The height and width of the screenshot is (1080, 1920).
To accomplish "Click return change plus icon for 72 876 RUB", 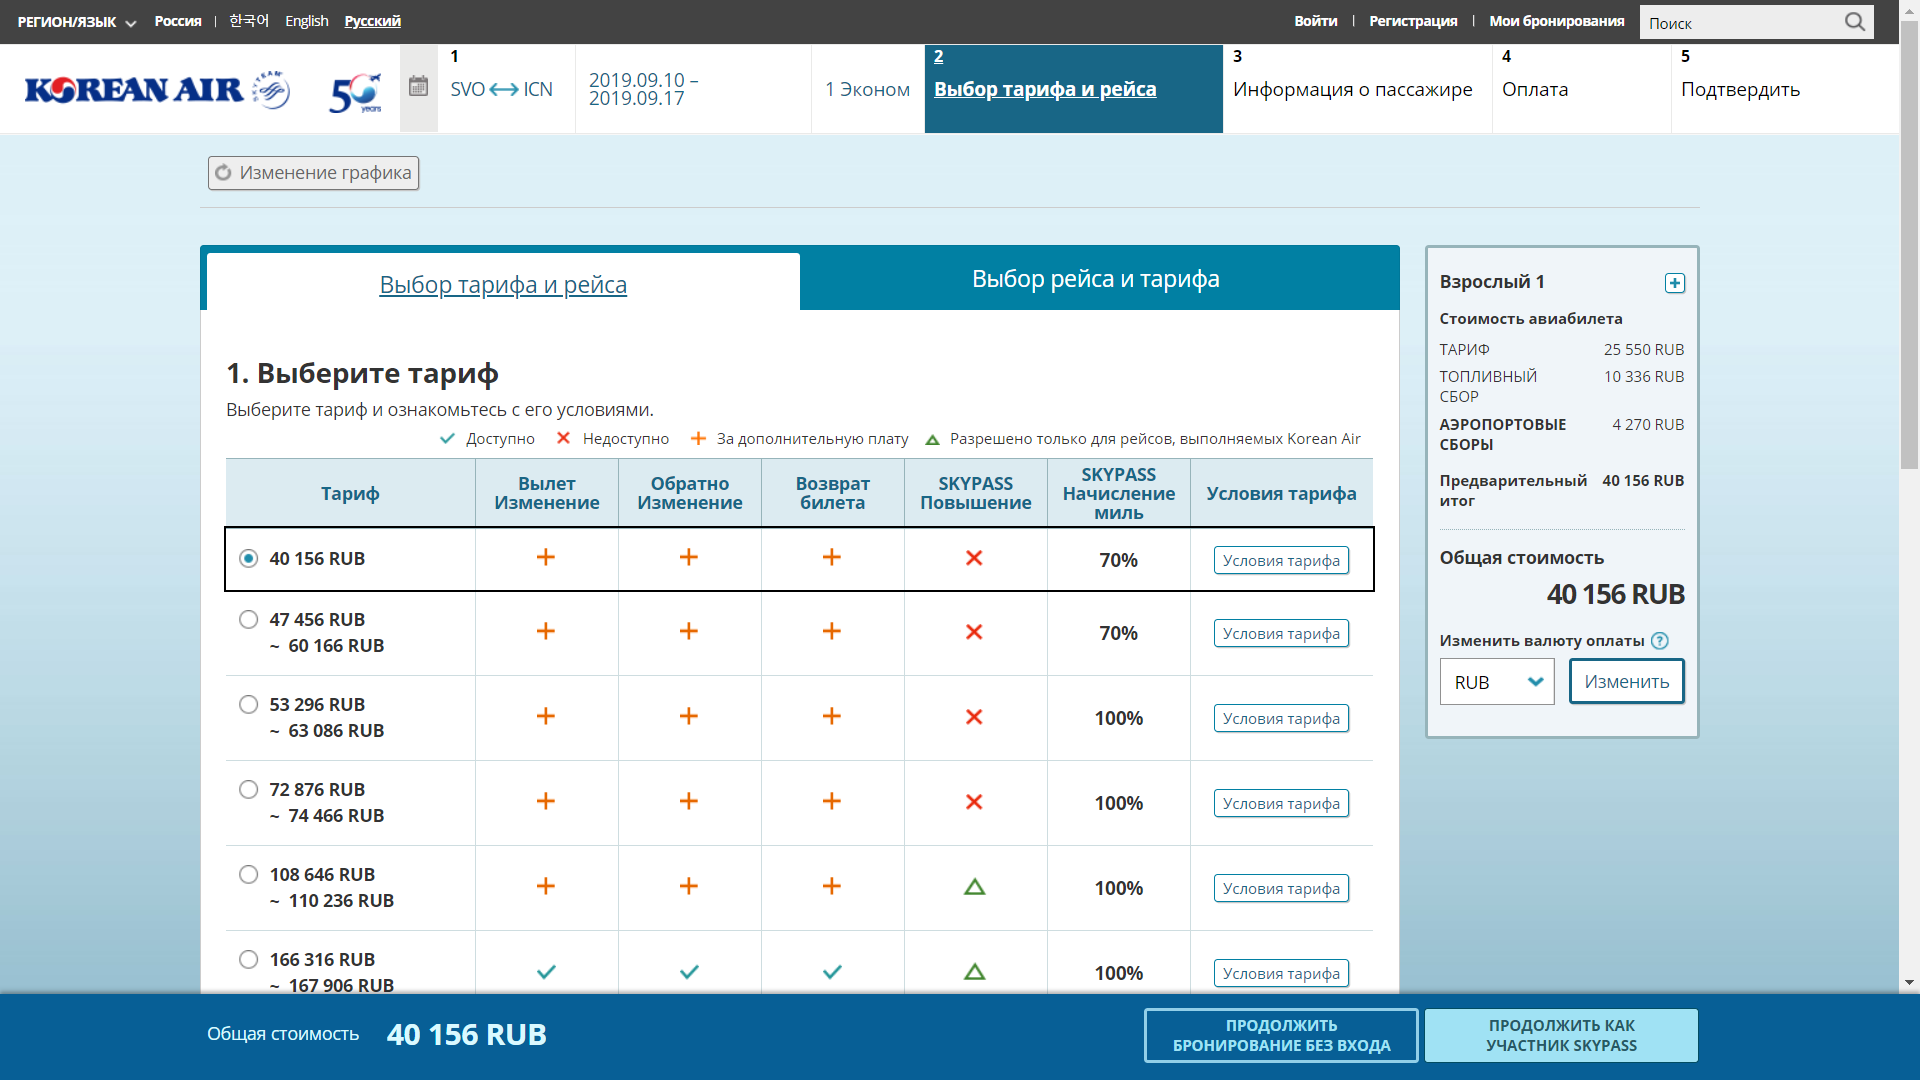I will (x=689, y=801).
